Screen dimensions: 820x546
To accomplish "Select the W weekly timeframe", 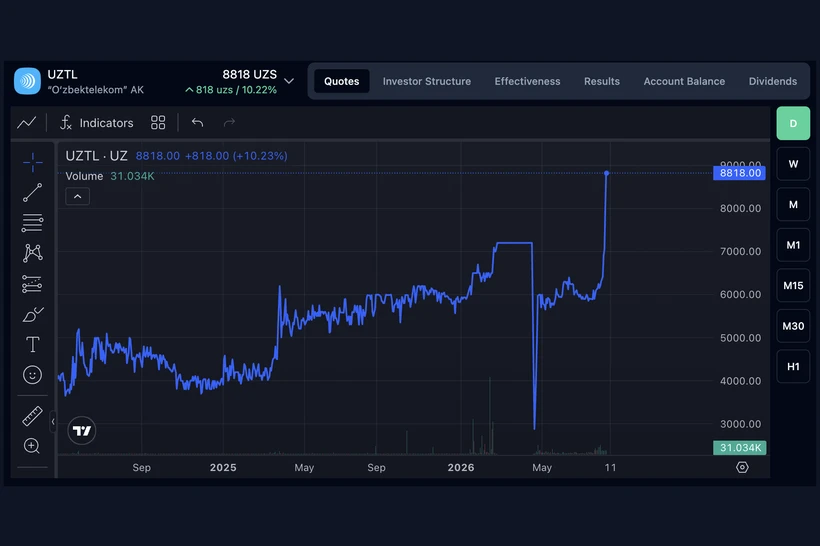I will click(x=793, y=164).
